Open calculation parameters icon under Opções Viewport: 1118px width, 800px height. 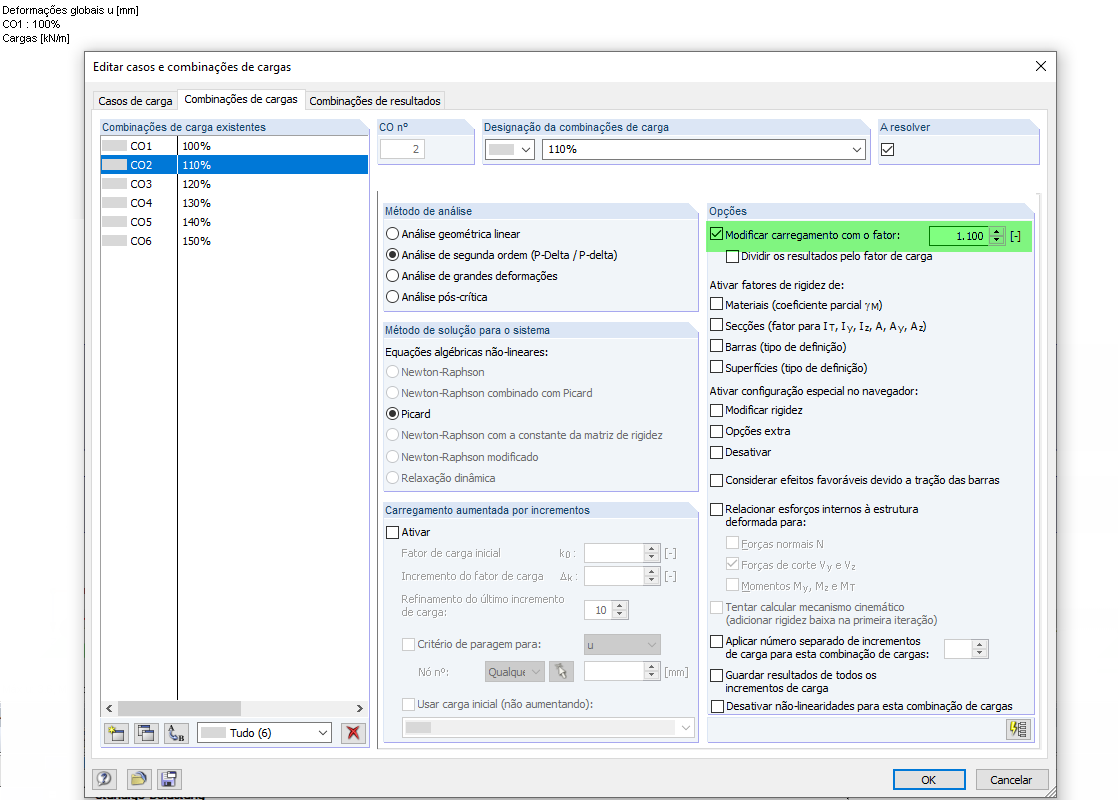1018,729
